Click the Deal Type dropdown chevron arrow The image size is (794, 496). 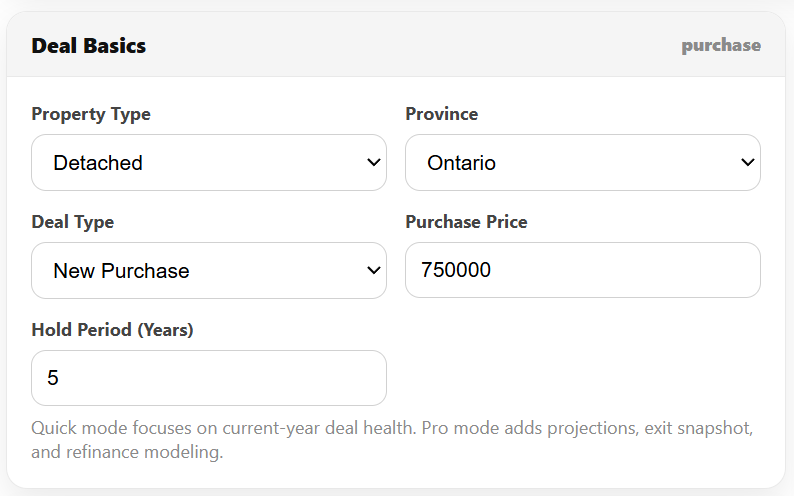pyautogui.click(x=374, y=270)
